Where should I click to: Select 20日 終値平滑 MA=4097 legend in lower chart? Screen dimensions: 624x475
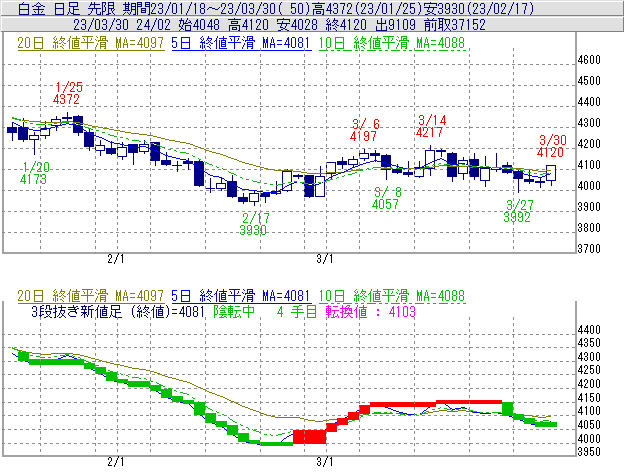91,296
